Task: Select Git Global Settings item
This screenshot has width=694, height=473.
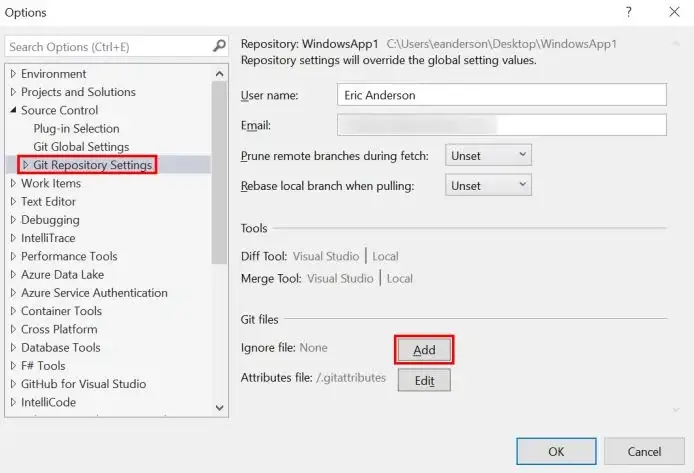Action: point(81,147)
